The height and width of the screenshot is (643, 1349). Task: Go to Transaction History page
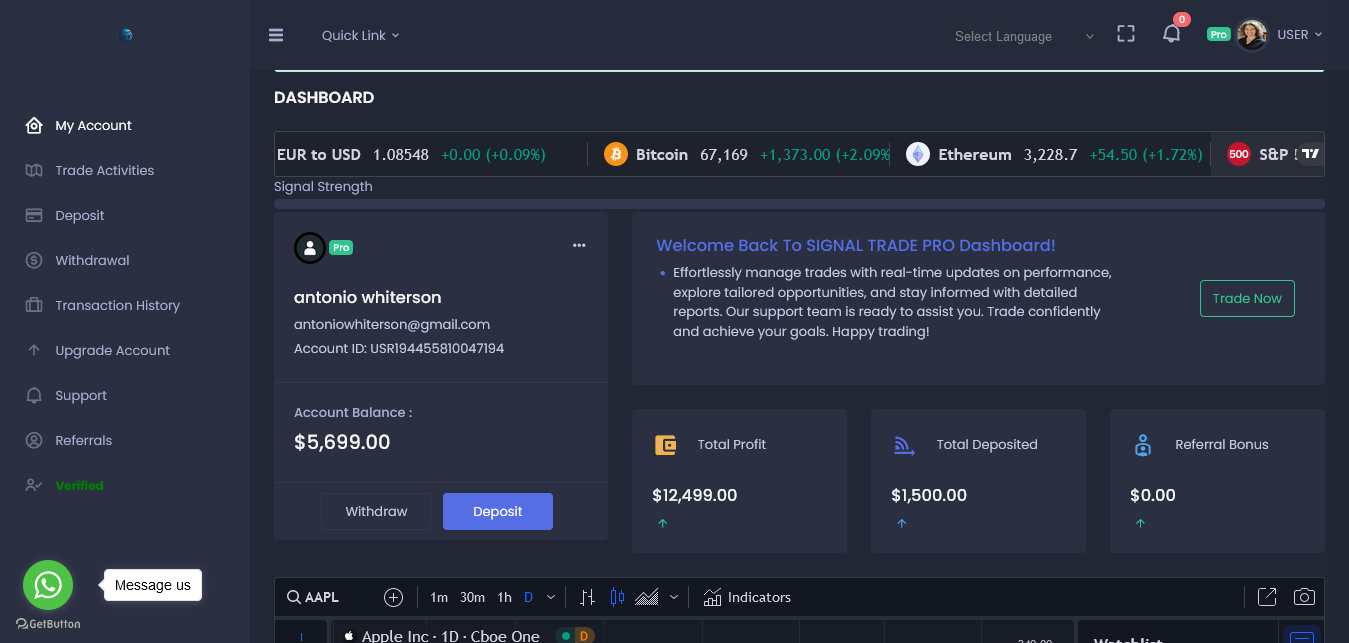(x=117, y=305)
